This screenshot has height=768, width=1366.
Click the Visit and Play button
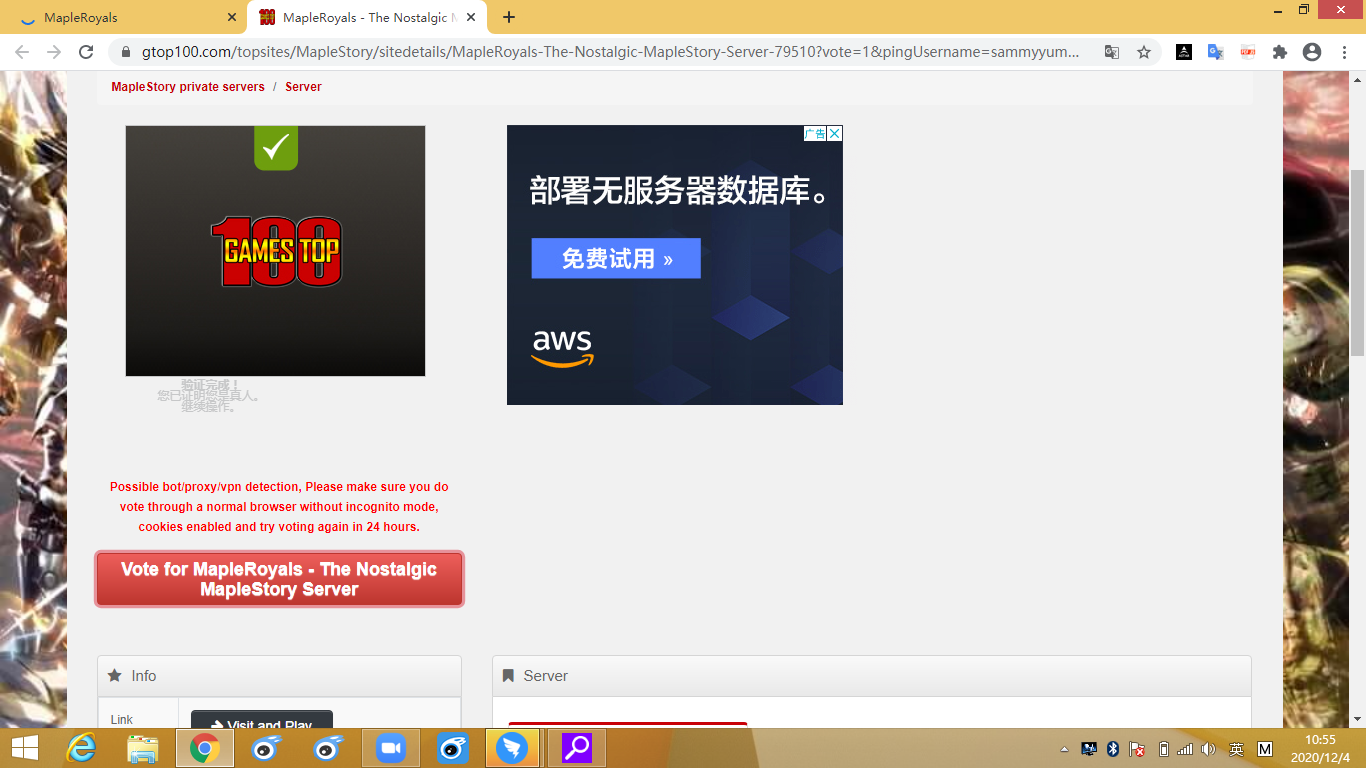coord(262,721)
